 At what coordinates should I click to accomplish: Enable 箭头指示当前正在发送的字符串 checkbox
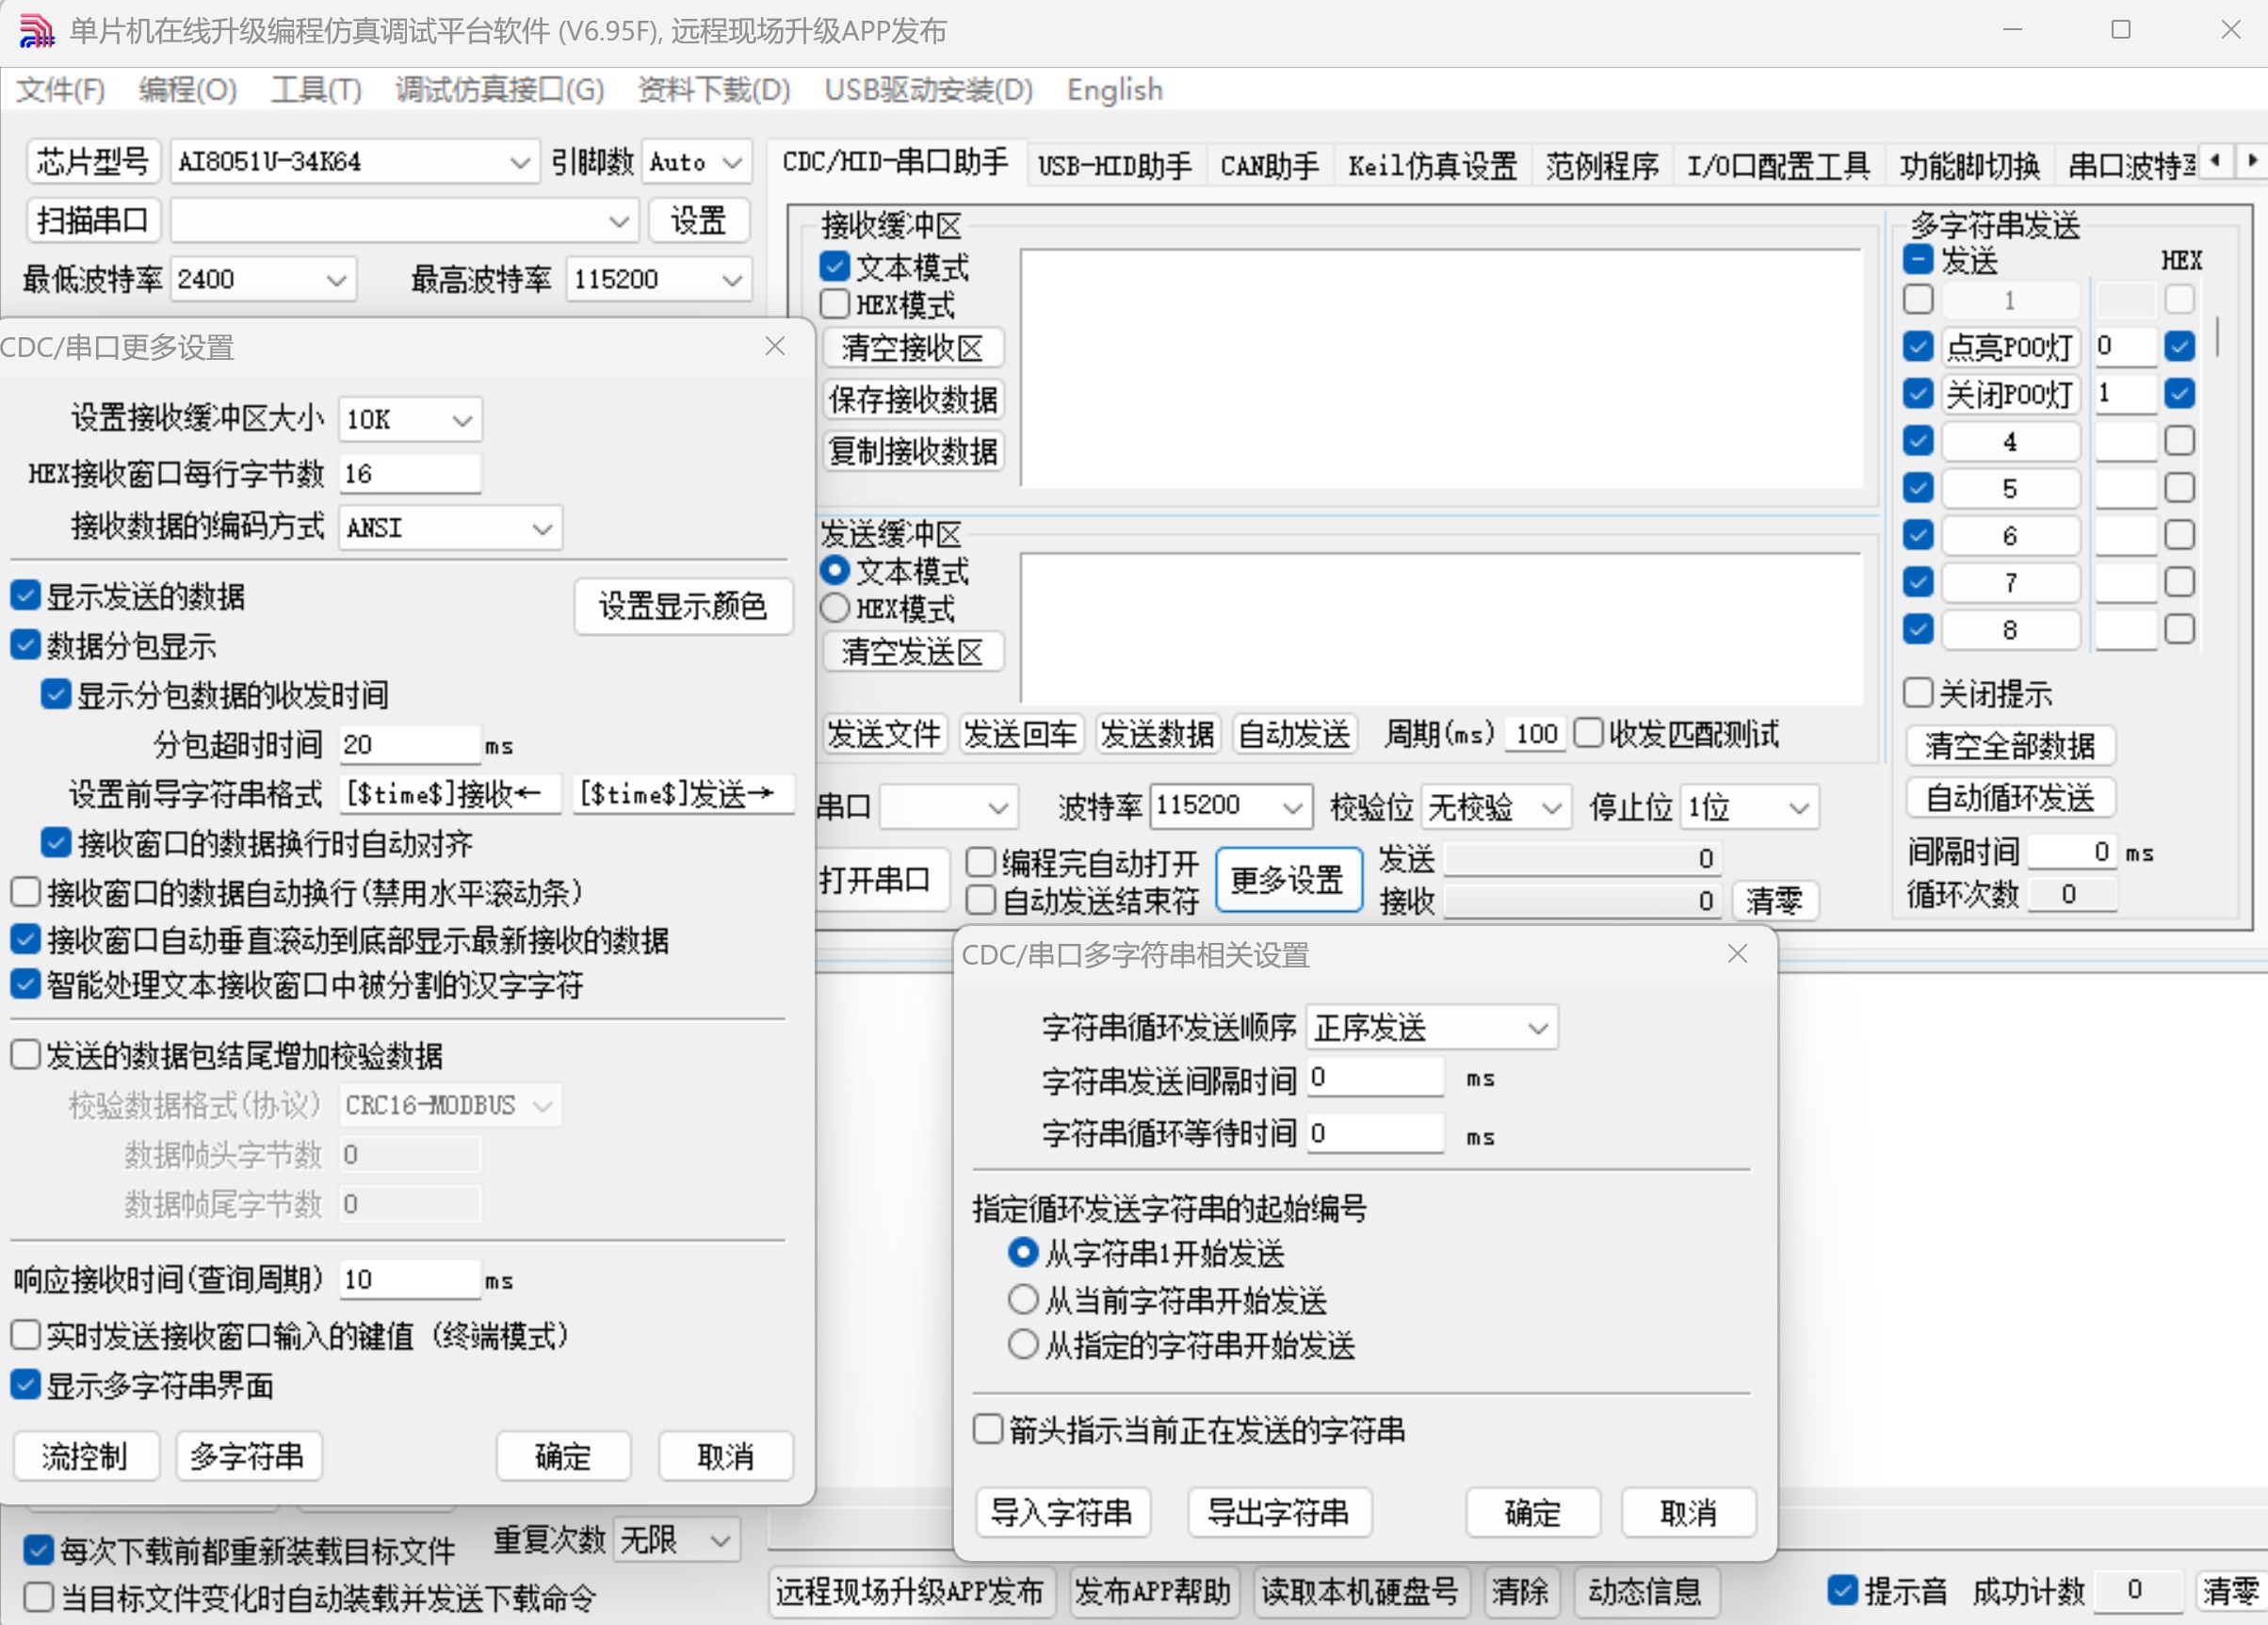988,1429
